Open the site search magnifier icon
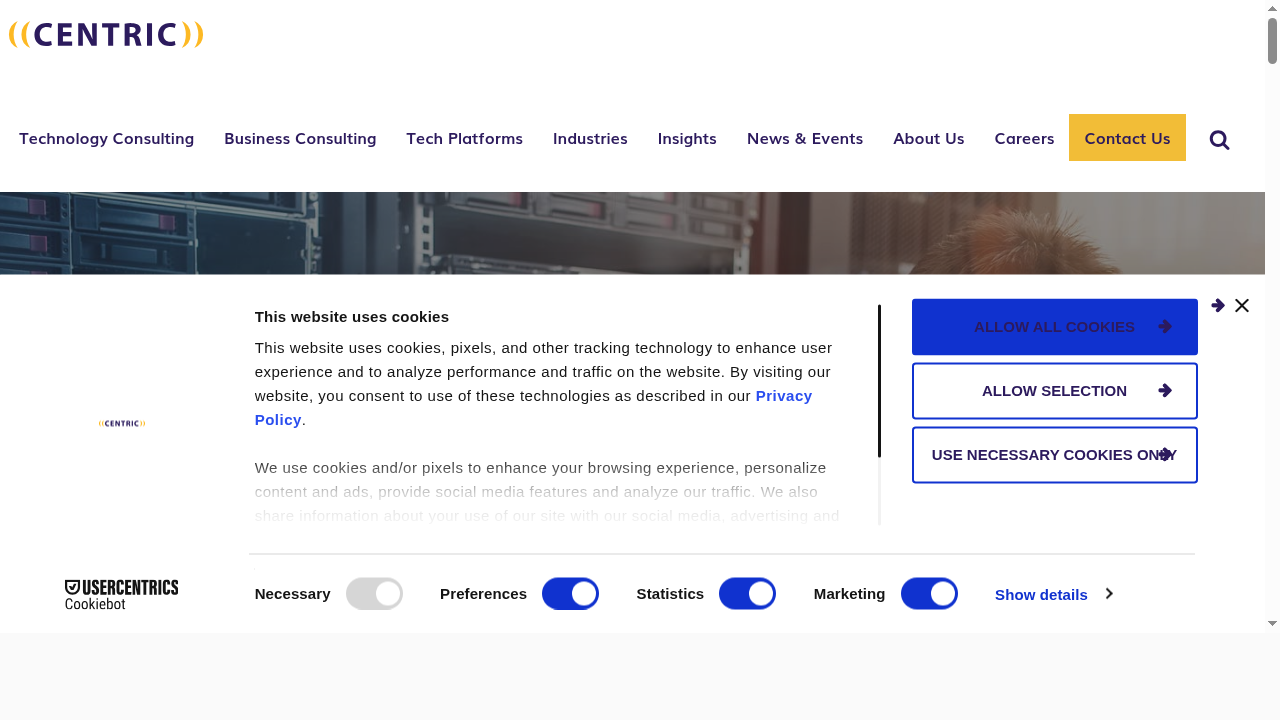The image size is (1280, 720). click(x=1219, y=140)
